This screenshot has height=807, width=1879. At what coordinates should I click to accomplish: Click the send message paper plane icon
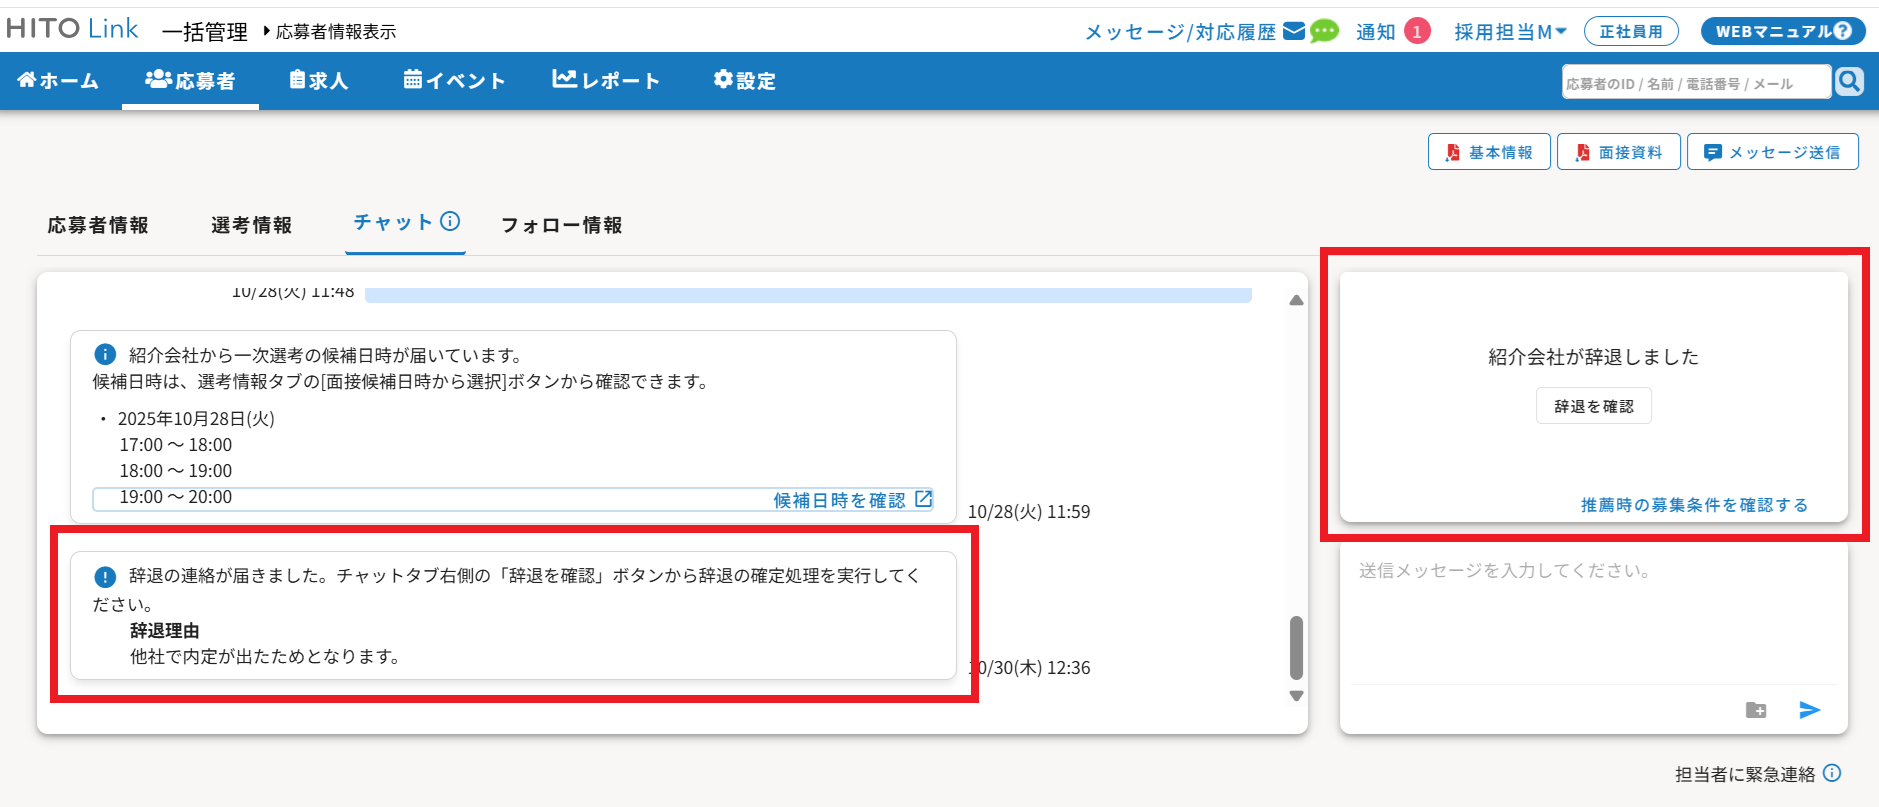[1809, 710]
